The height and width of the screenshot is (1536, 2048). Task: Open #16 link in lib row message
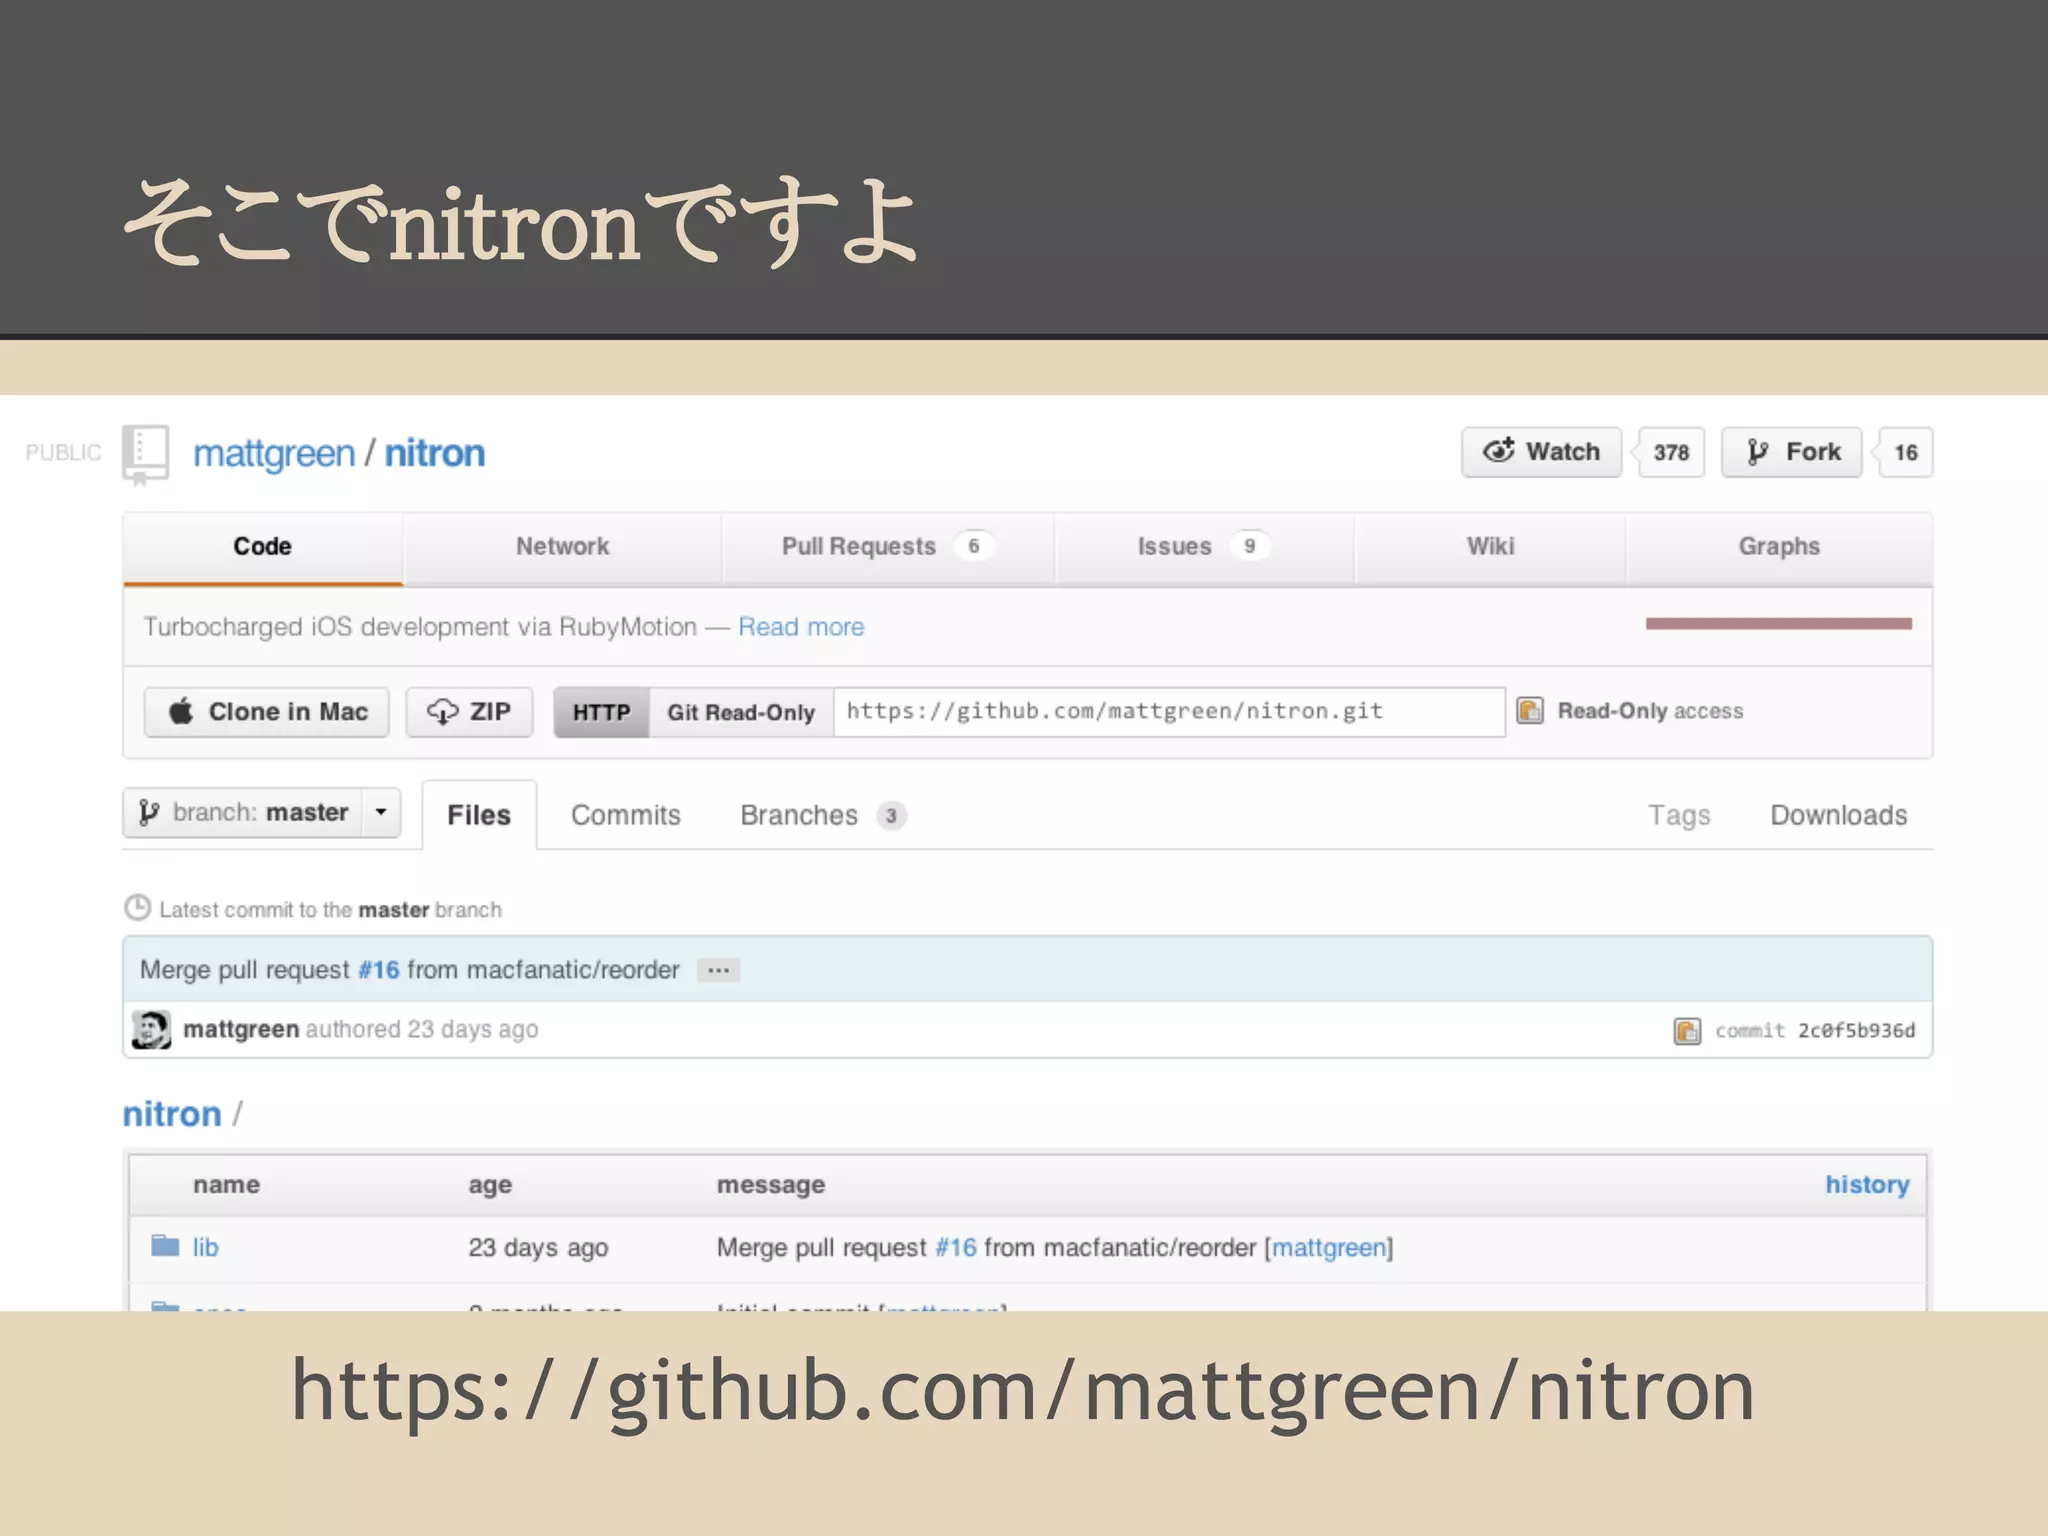[x=956, y=1248]
